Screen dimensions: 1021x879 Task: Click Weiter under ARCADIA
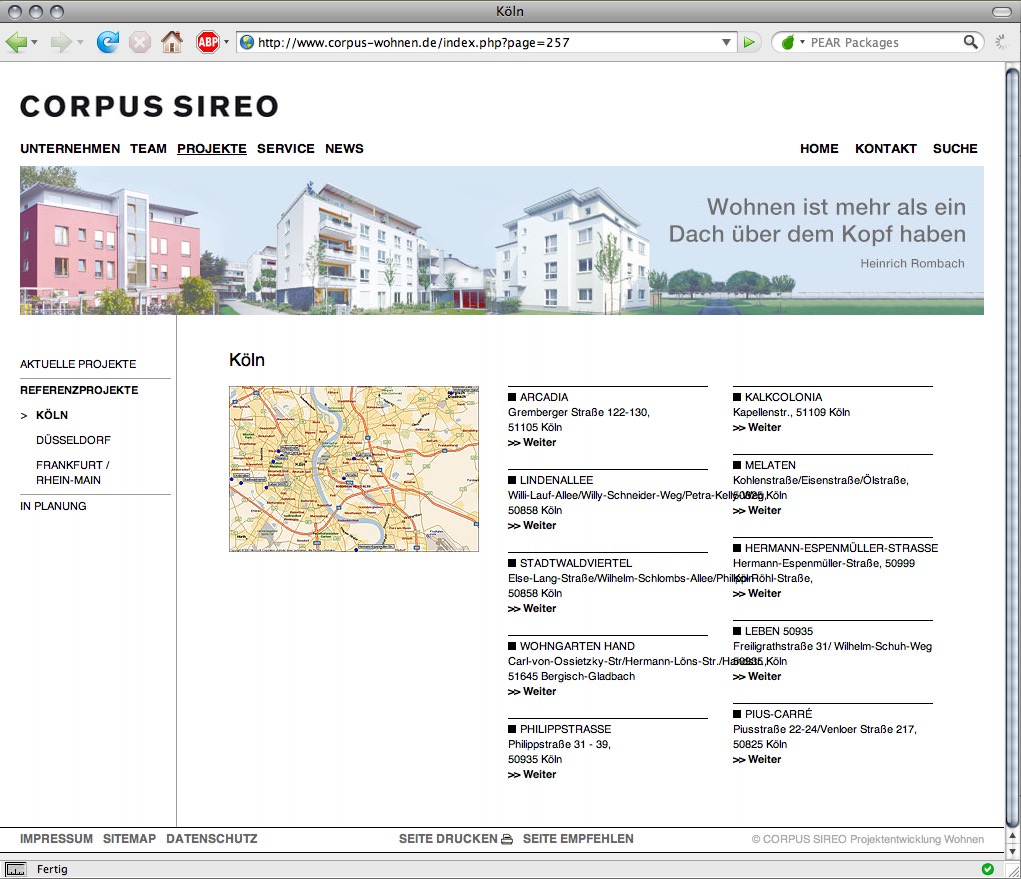click(532, 443)
